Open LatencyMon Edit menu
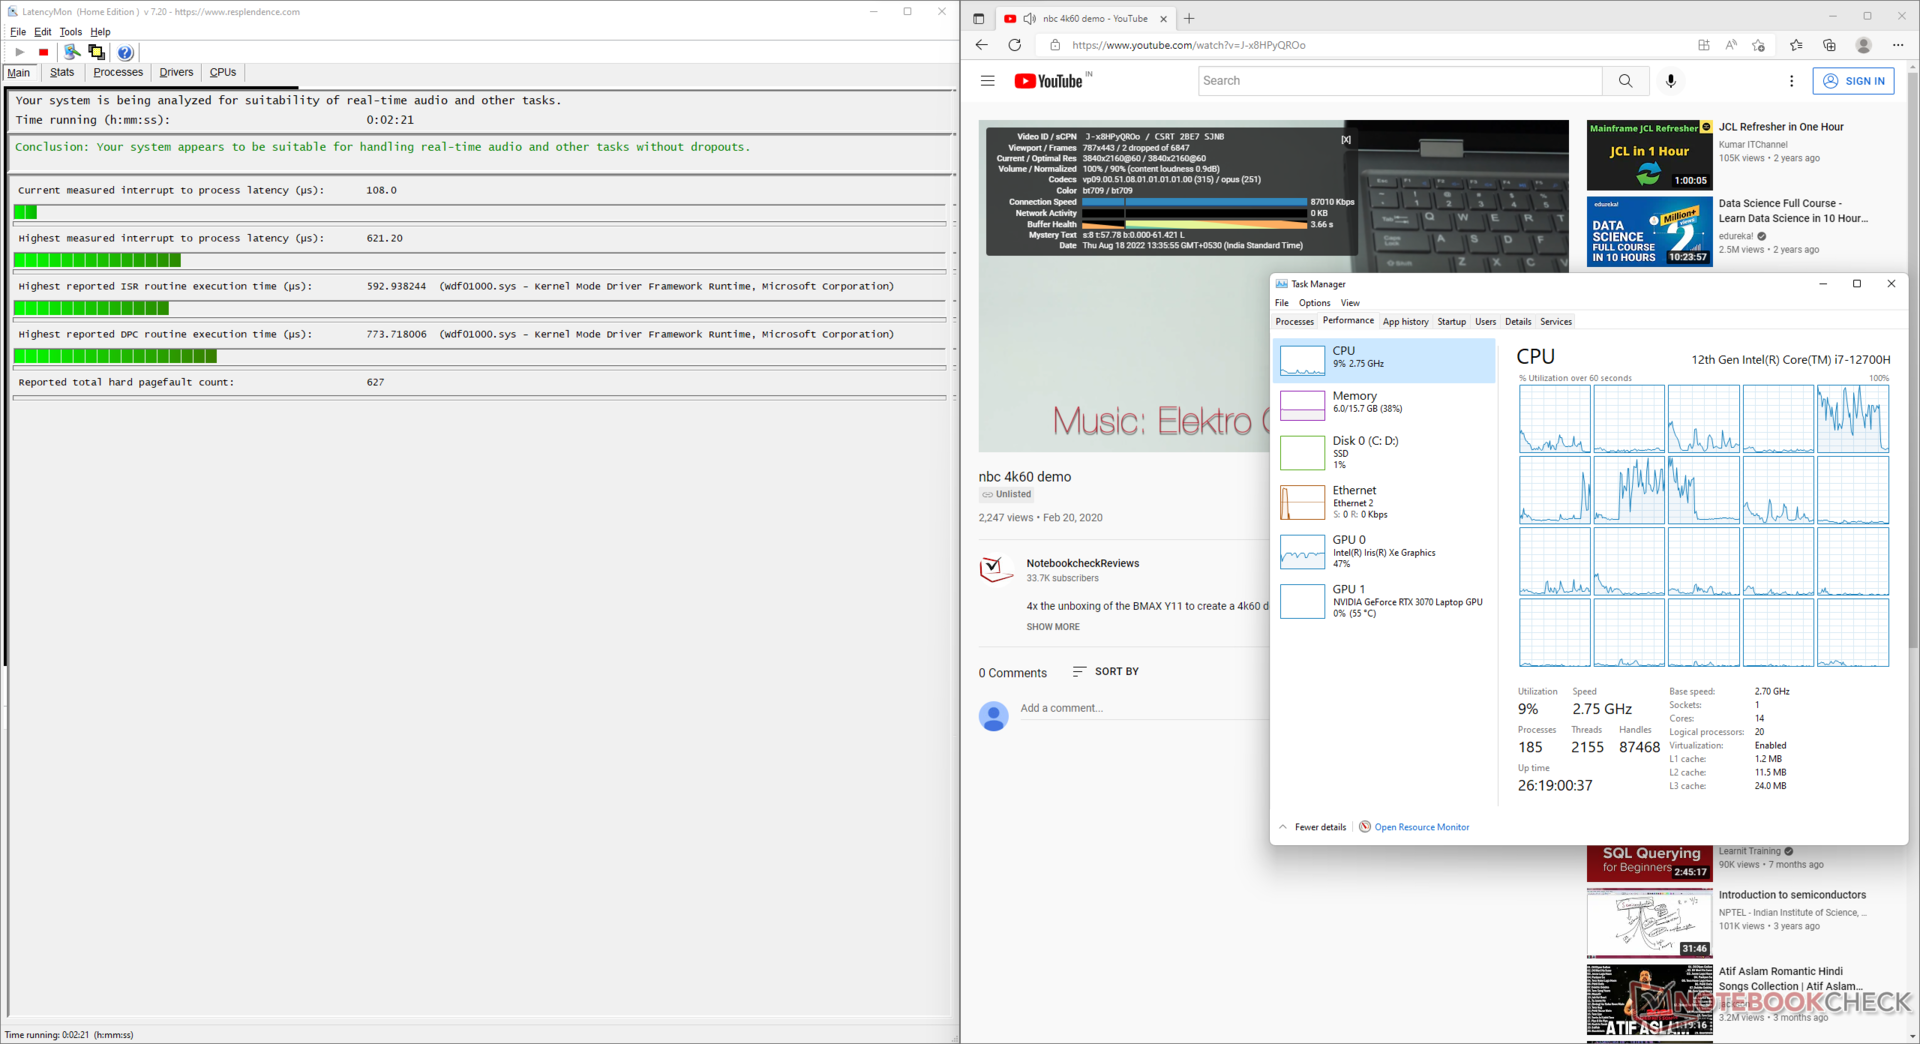This screenshot has height=1044, width=1920. pos(43,32)
